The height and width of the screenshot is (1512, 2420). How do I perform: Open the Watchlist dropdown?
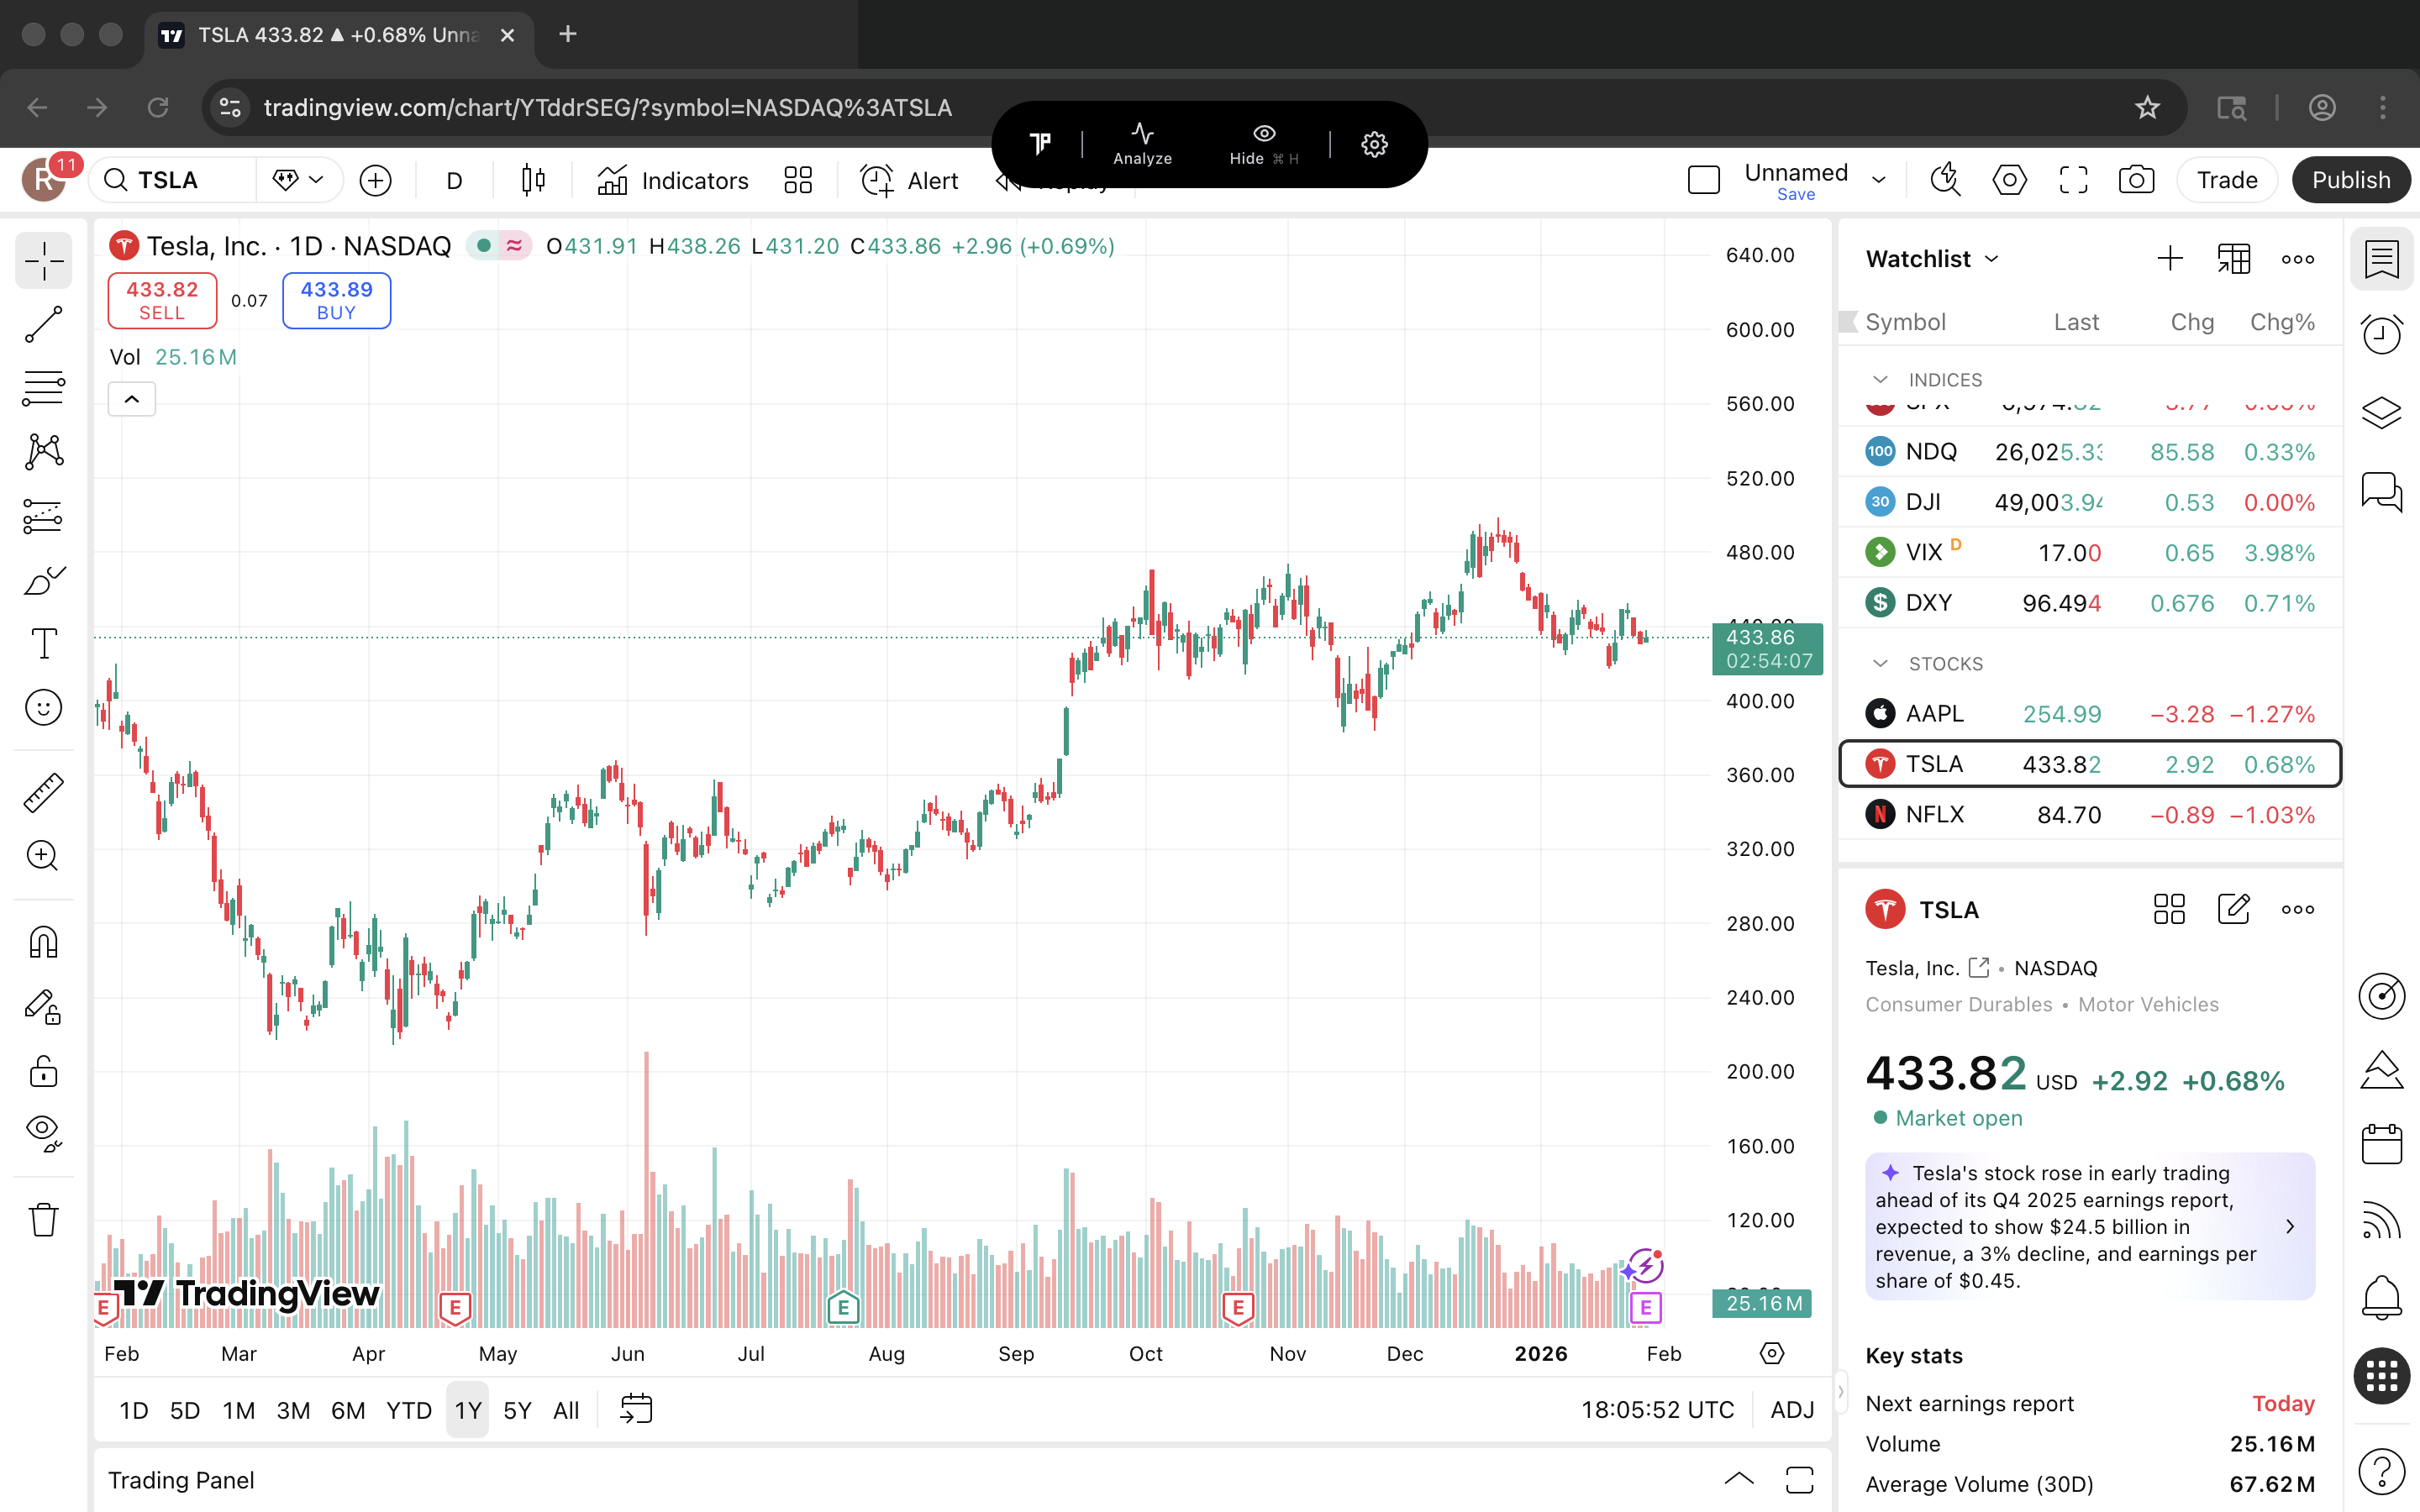(x=1931, y=258)
